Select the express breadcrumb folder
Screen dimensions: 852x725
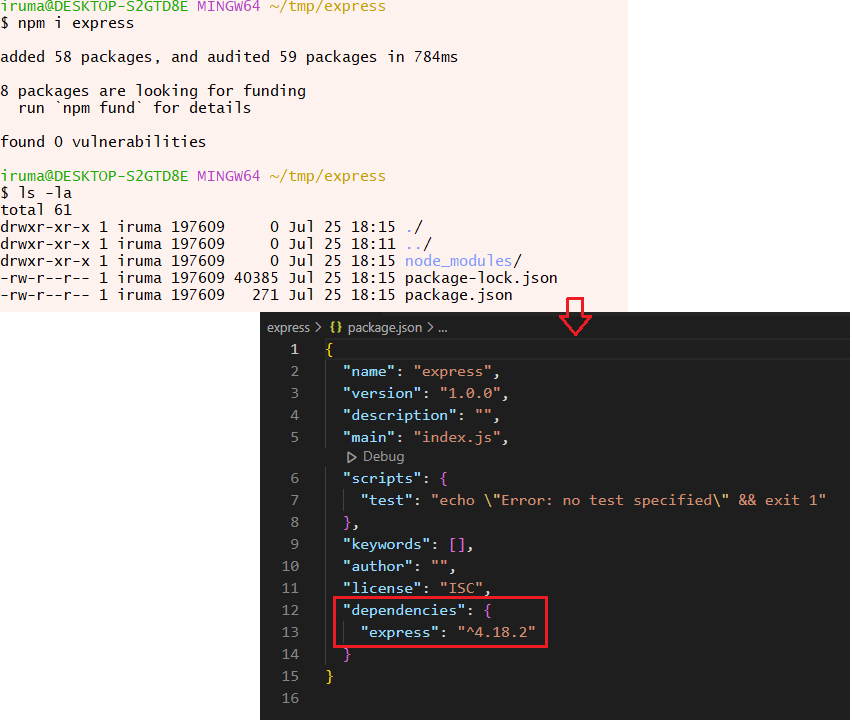tap(288, 328)
